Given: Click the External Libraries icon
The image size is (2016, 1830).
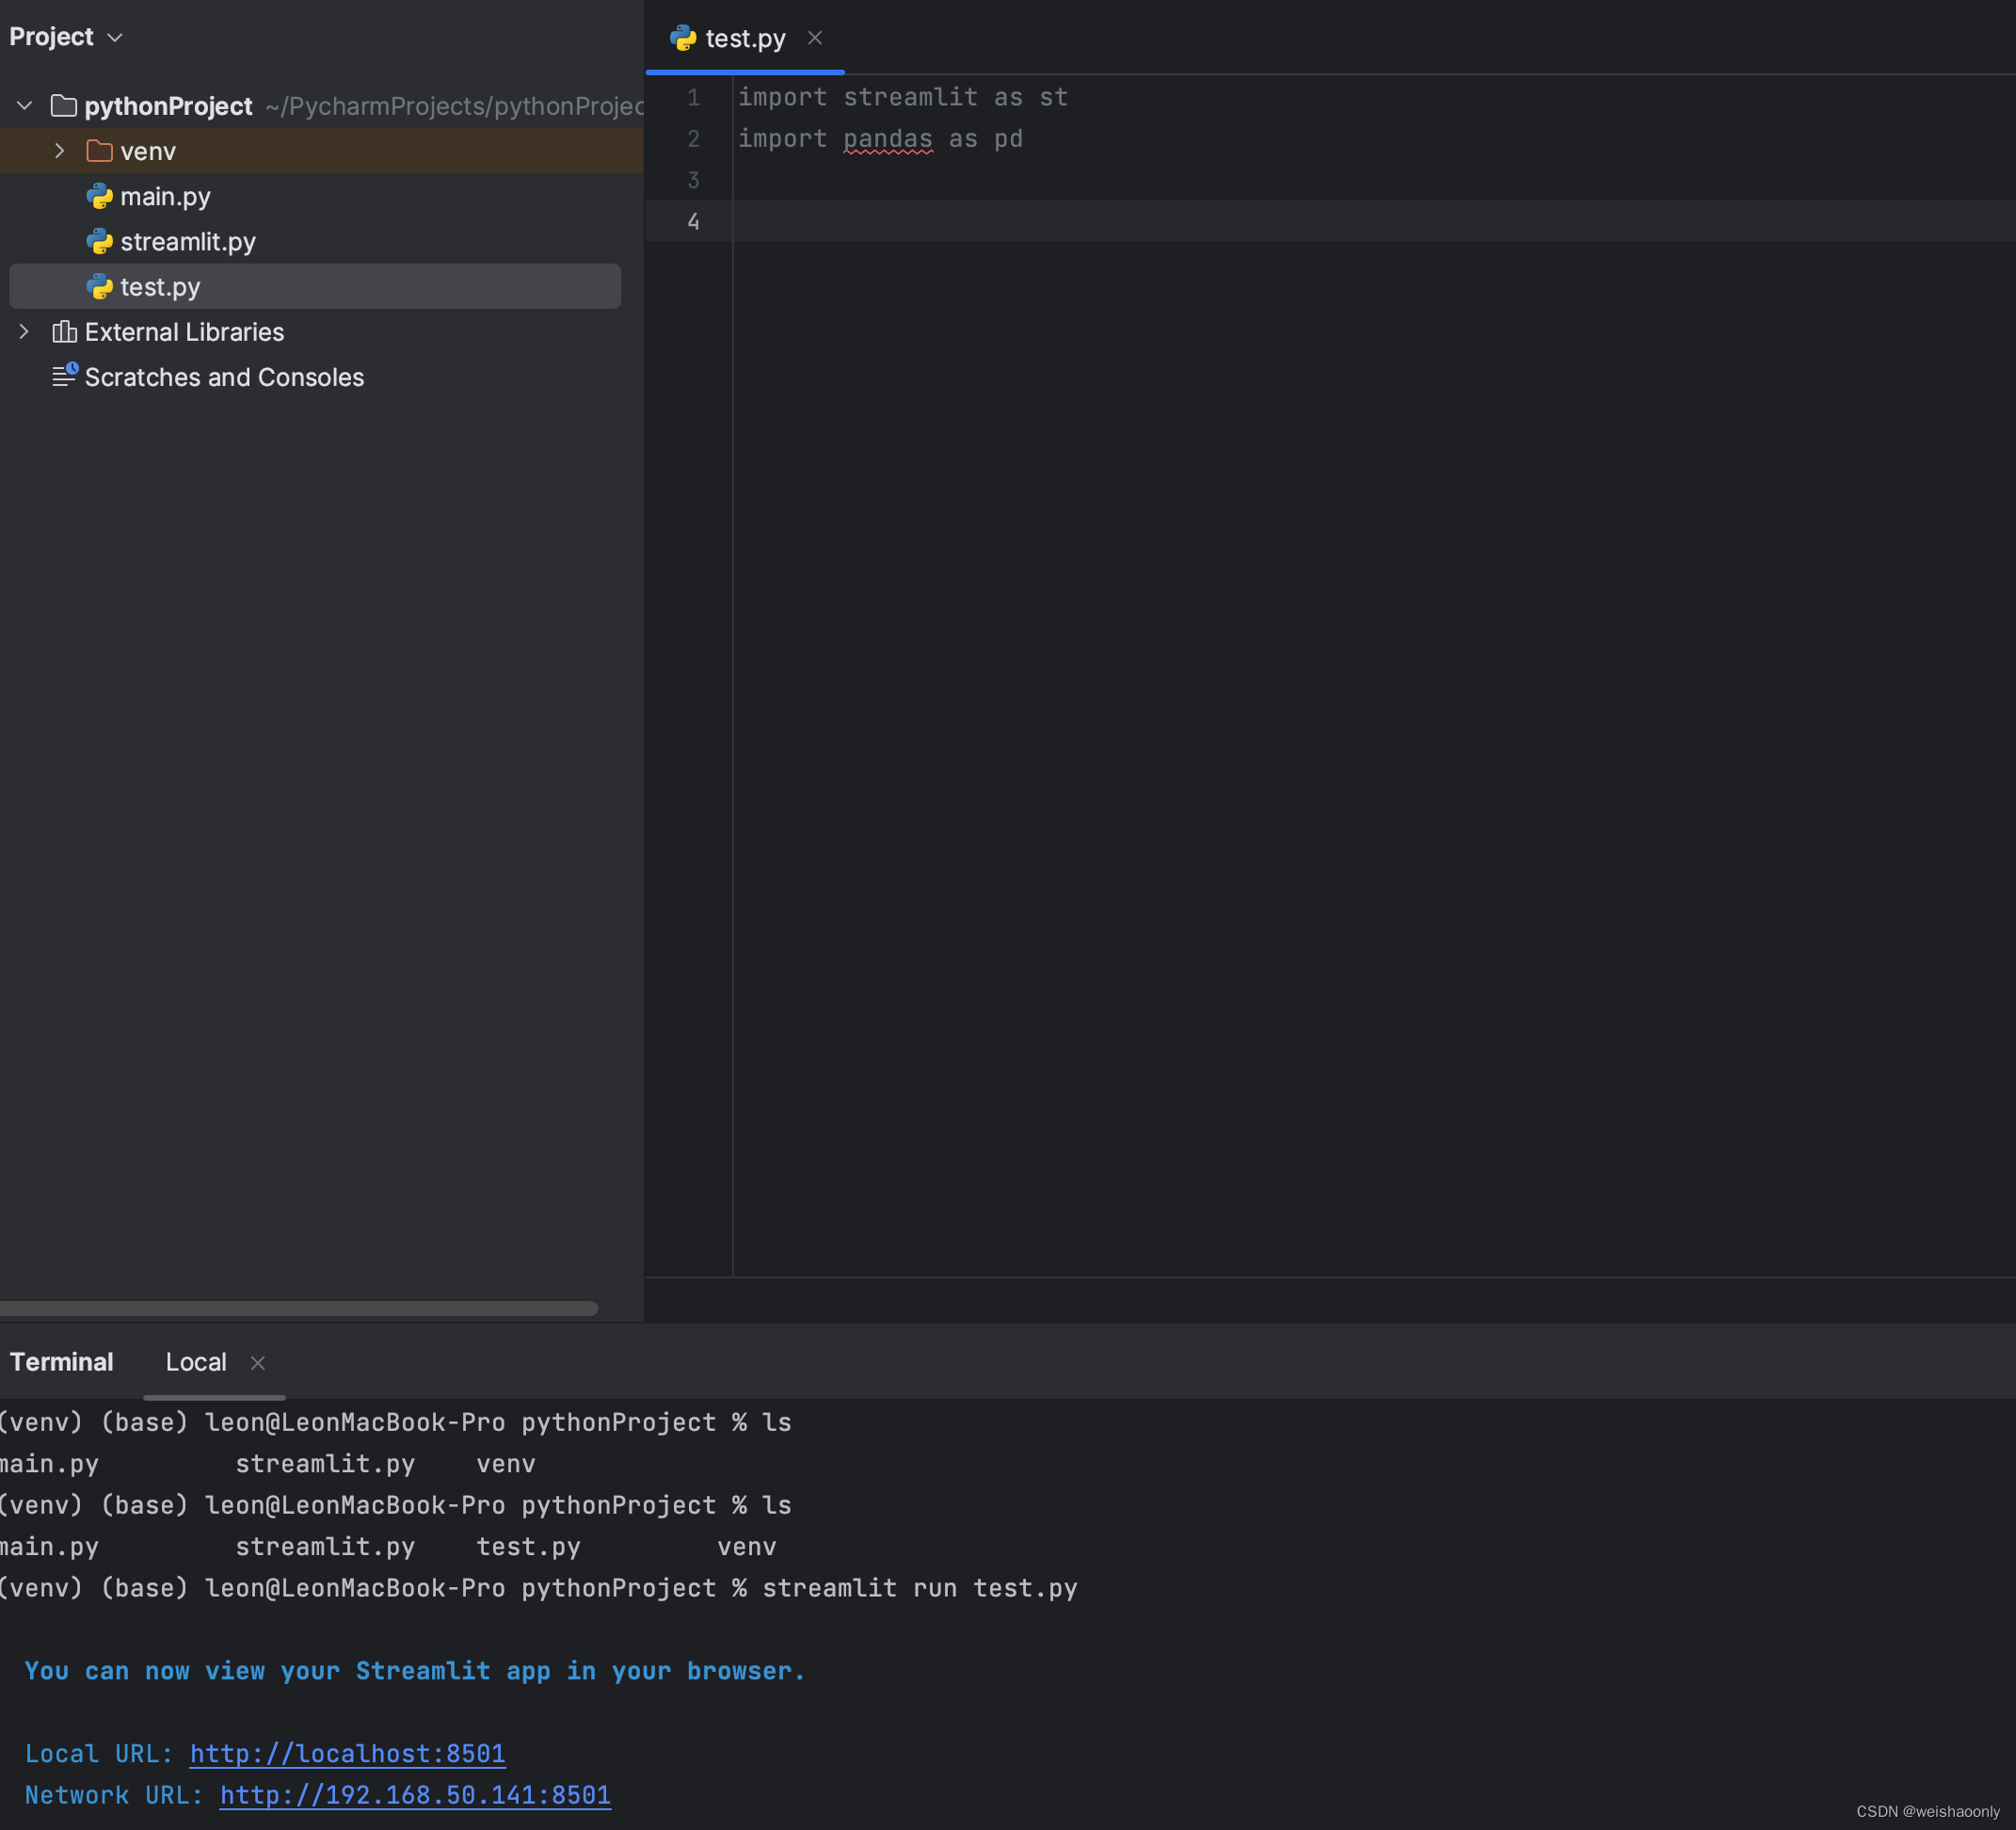Looking at the screenshot, I should coord(64,331).
